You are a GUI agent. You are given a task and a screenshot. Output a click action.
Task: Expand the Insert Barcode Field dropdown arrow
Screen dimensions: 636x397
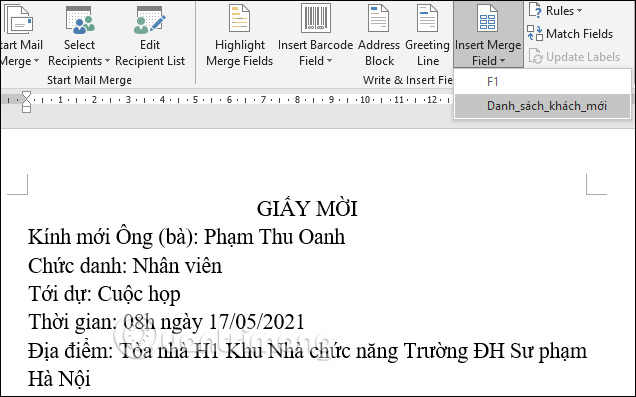(x=329, y=61)
